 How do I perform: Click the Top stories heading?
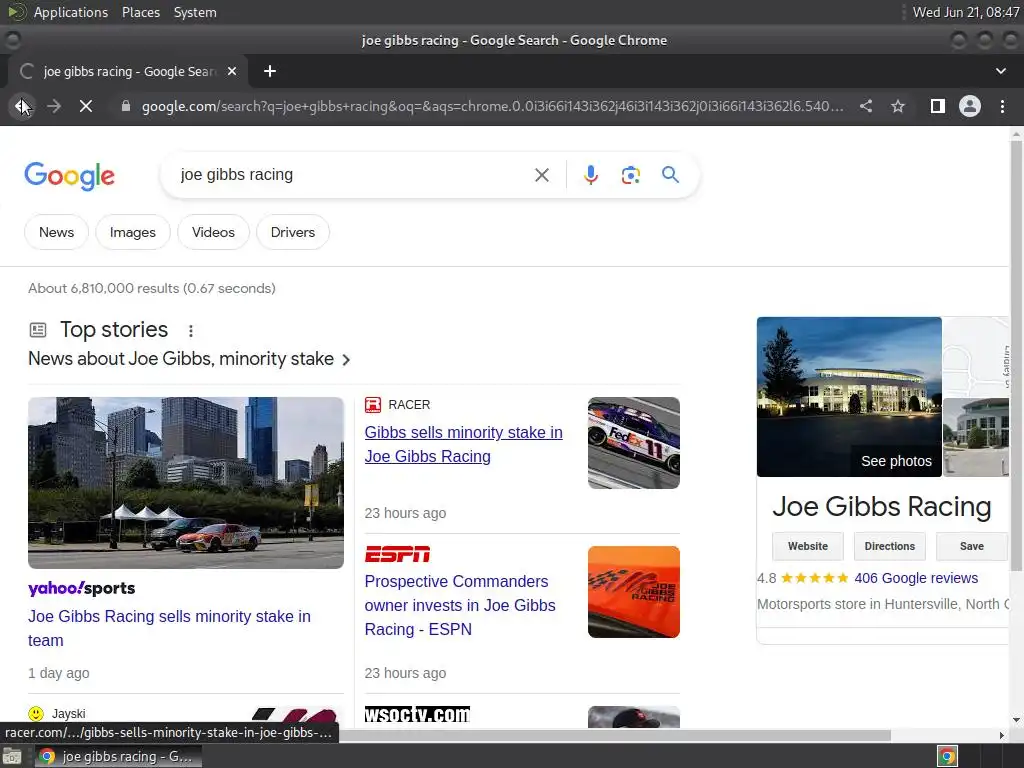114,330
